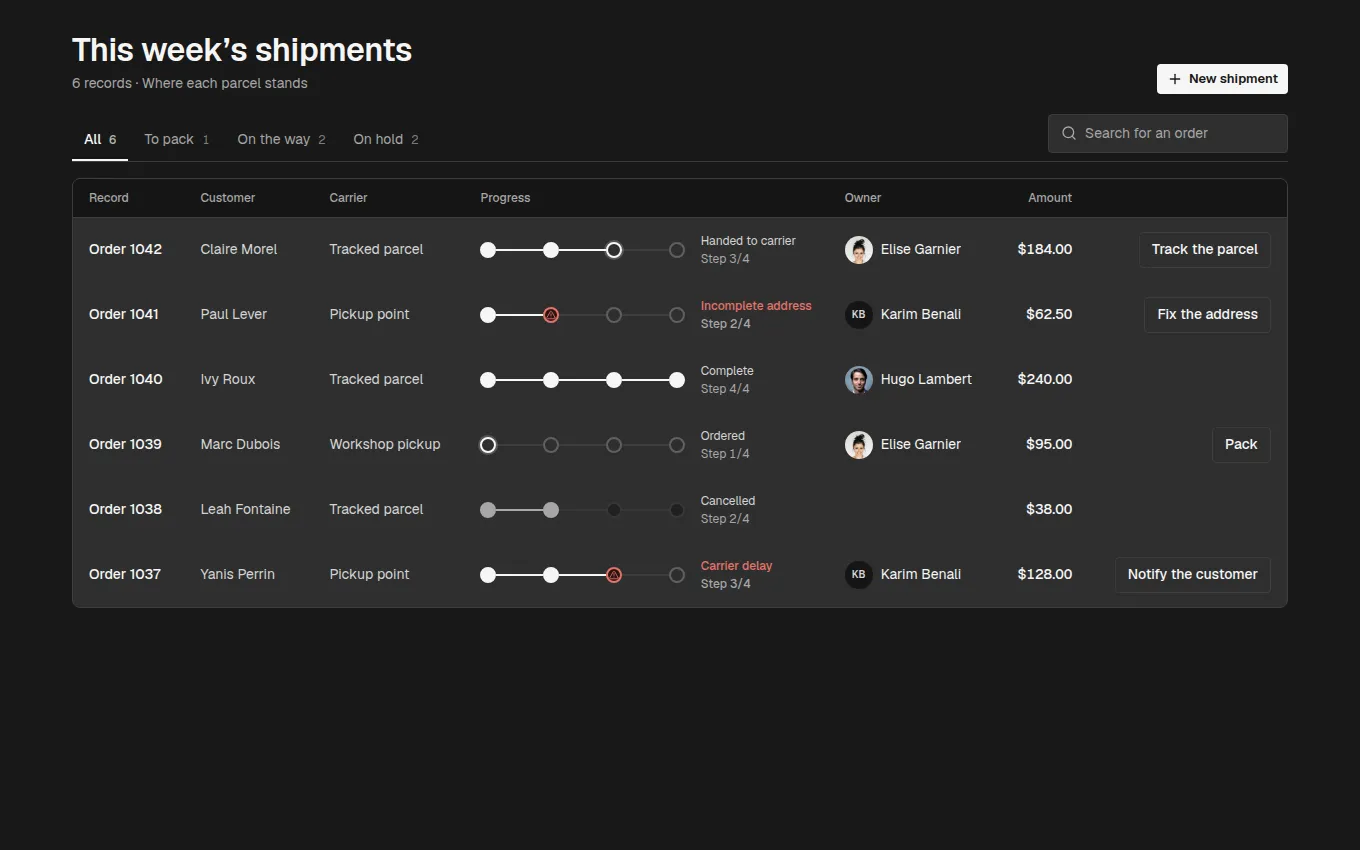The image size is (1360, 850).
Task: Click the Incomplete address status text
Action: (756, 306)
